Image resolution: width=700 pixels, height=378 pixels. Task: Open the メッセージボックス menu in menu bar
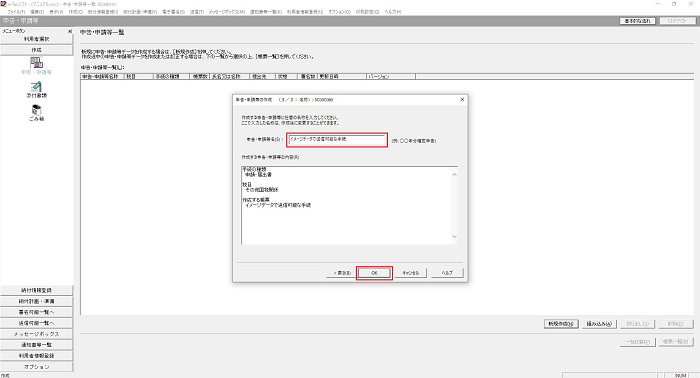pyautogui.click(x=227, y=12)
